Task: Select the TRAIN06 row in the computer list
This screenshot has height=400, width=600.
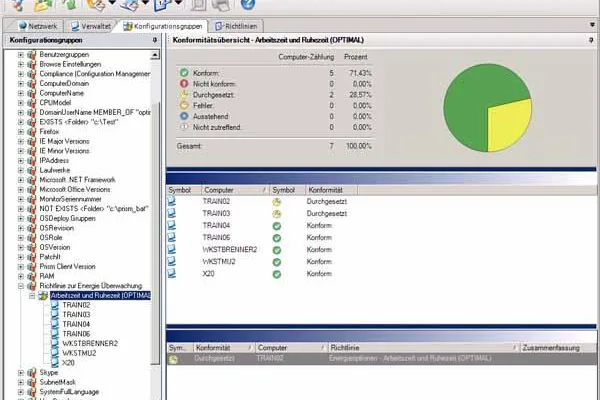Action: click(x=382, y=238)
